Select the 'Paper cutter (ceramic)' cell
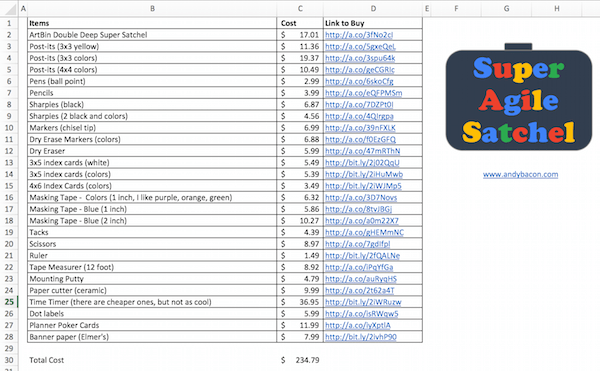This screenshot has width=600, height=371. point(152,291)
